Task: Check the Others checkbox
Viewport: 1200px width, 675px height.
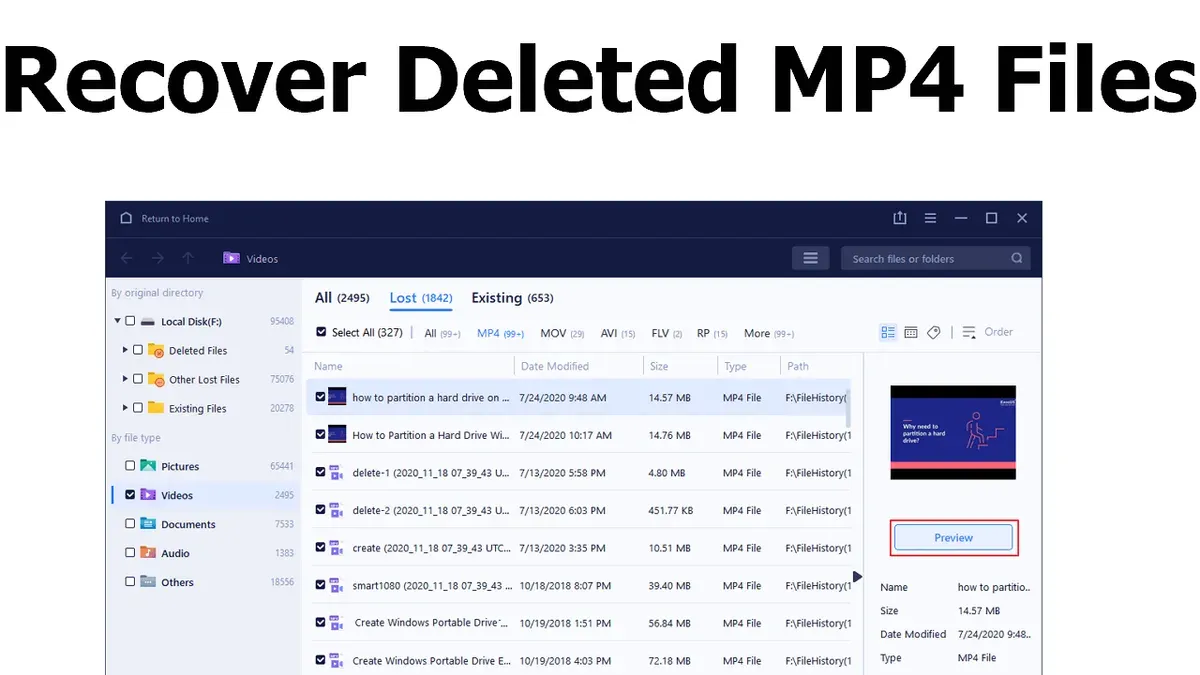Action: coord(130,582)
